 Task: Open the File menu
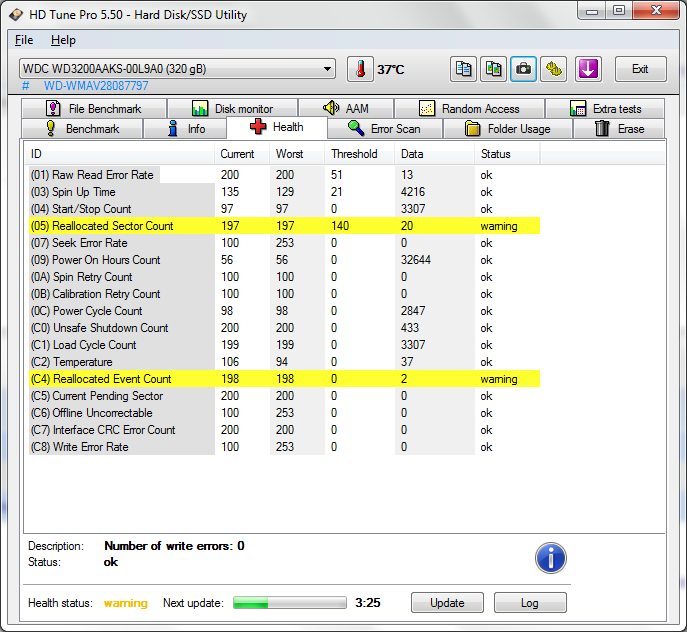pyautogui.click(x=24, y=40)
